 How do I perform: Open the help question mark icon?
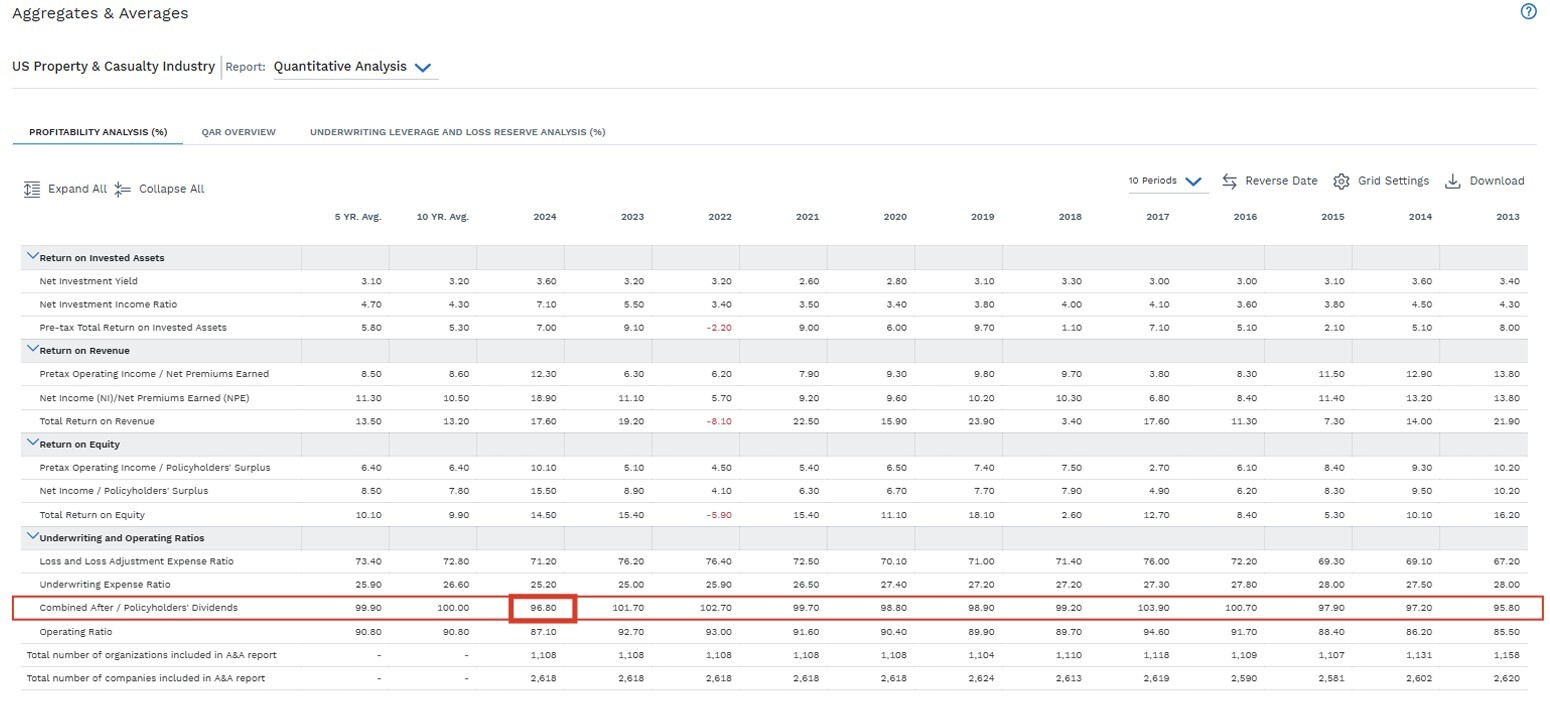(1528, 12)
